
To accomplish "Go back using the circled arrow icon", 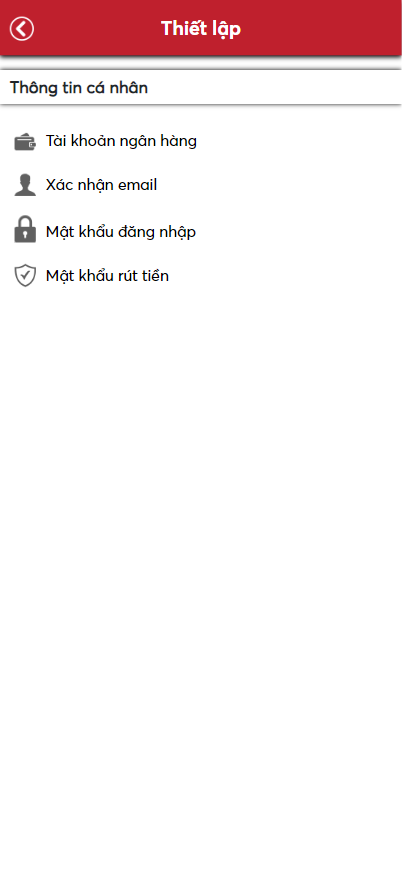I will tap(22, 28).
